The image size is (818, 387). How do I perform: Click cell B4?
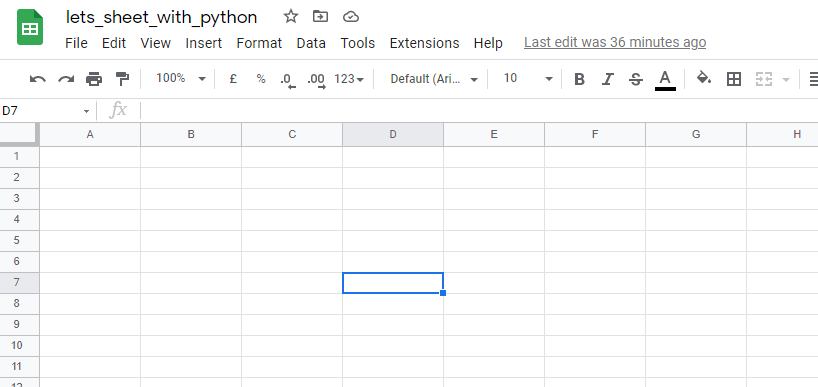click(191, 220)
